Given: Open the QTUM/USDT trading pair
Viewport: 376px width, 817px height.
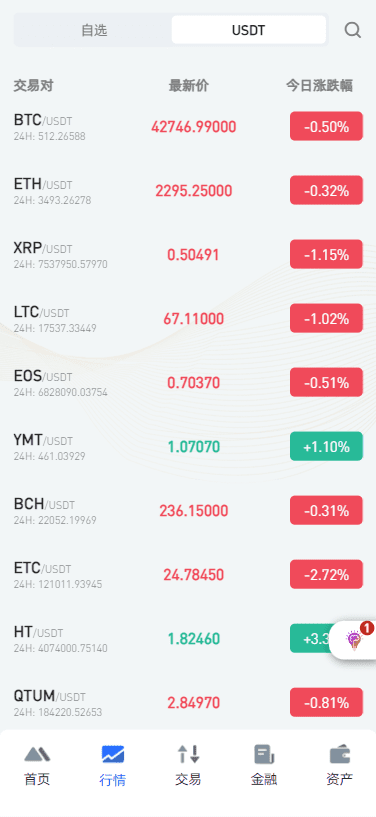Looking at the screenshot, I should click(x=188, y=702).
